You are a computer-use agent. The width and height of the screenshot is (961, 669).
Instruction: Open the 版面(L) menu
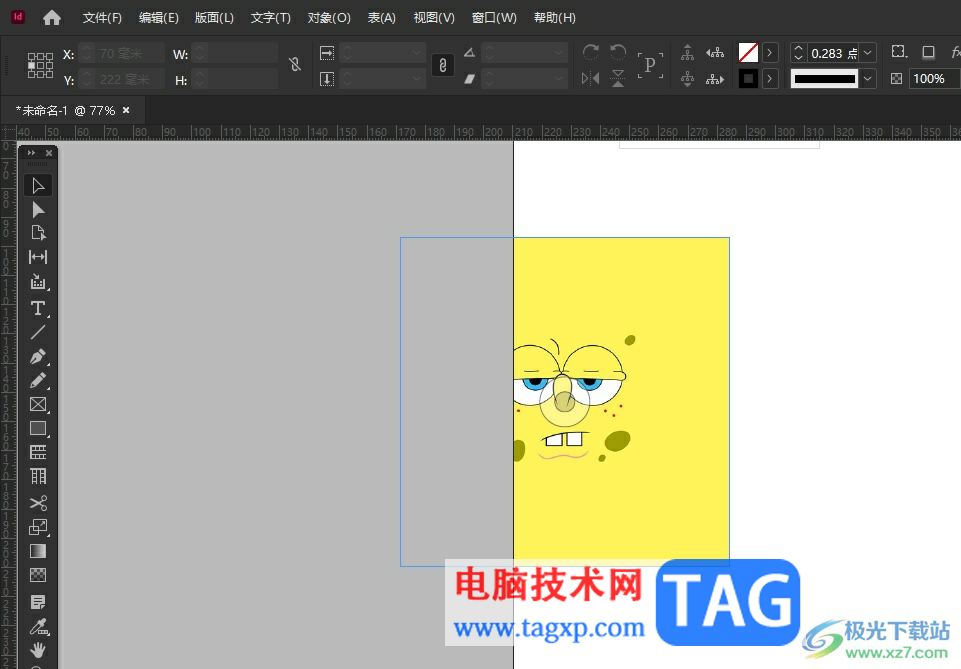tap(215, 18)
